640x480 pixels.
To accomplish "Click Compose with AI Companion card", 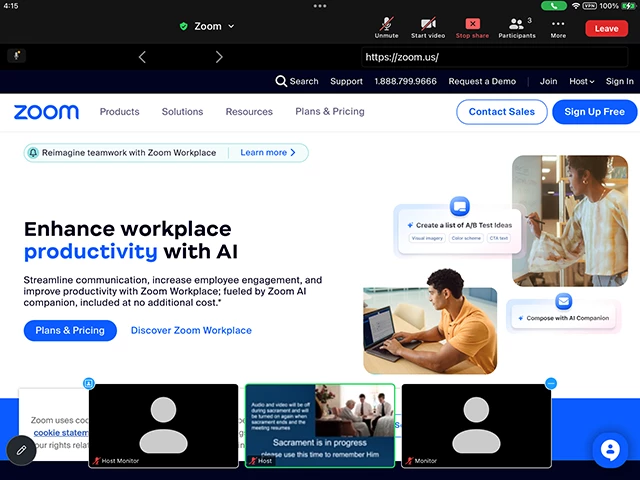I will pos(564,318).
